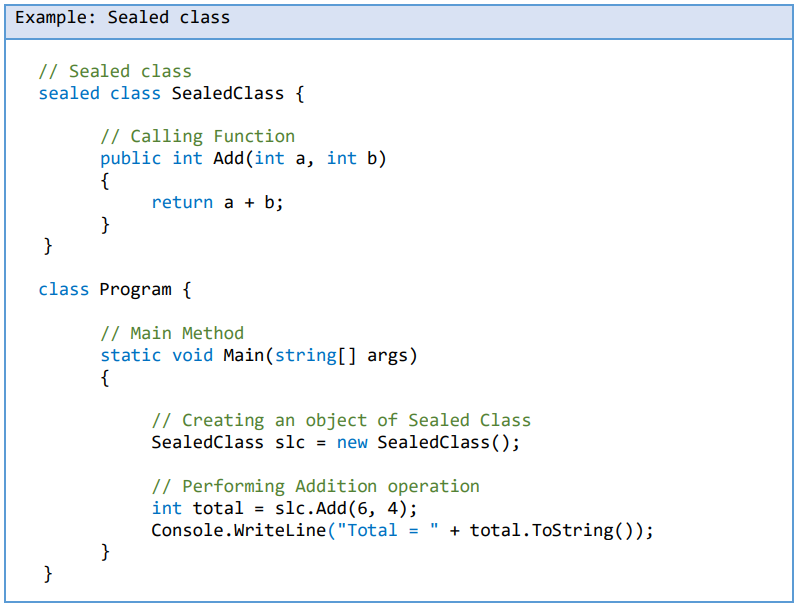This screenshot has height=608, width=798.
Task: Select the "// Main Method" comment
Action: (171, 333)
